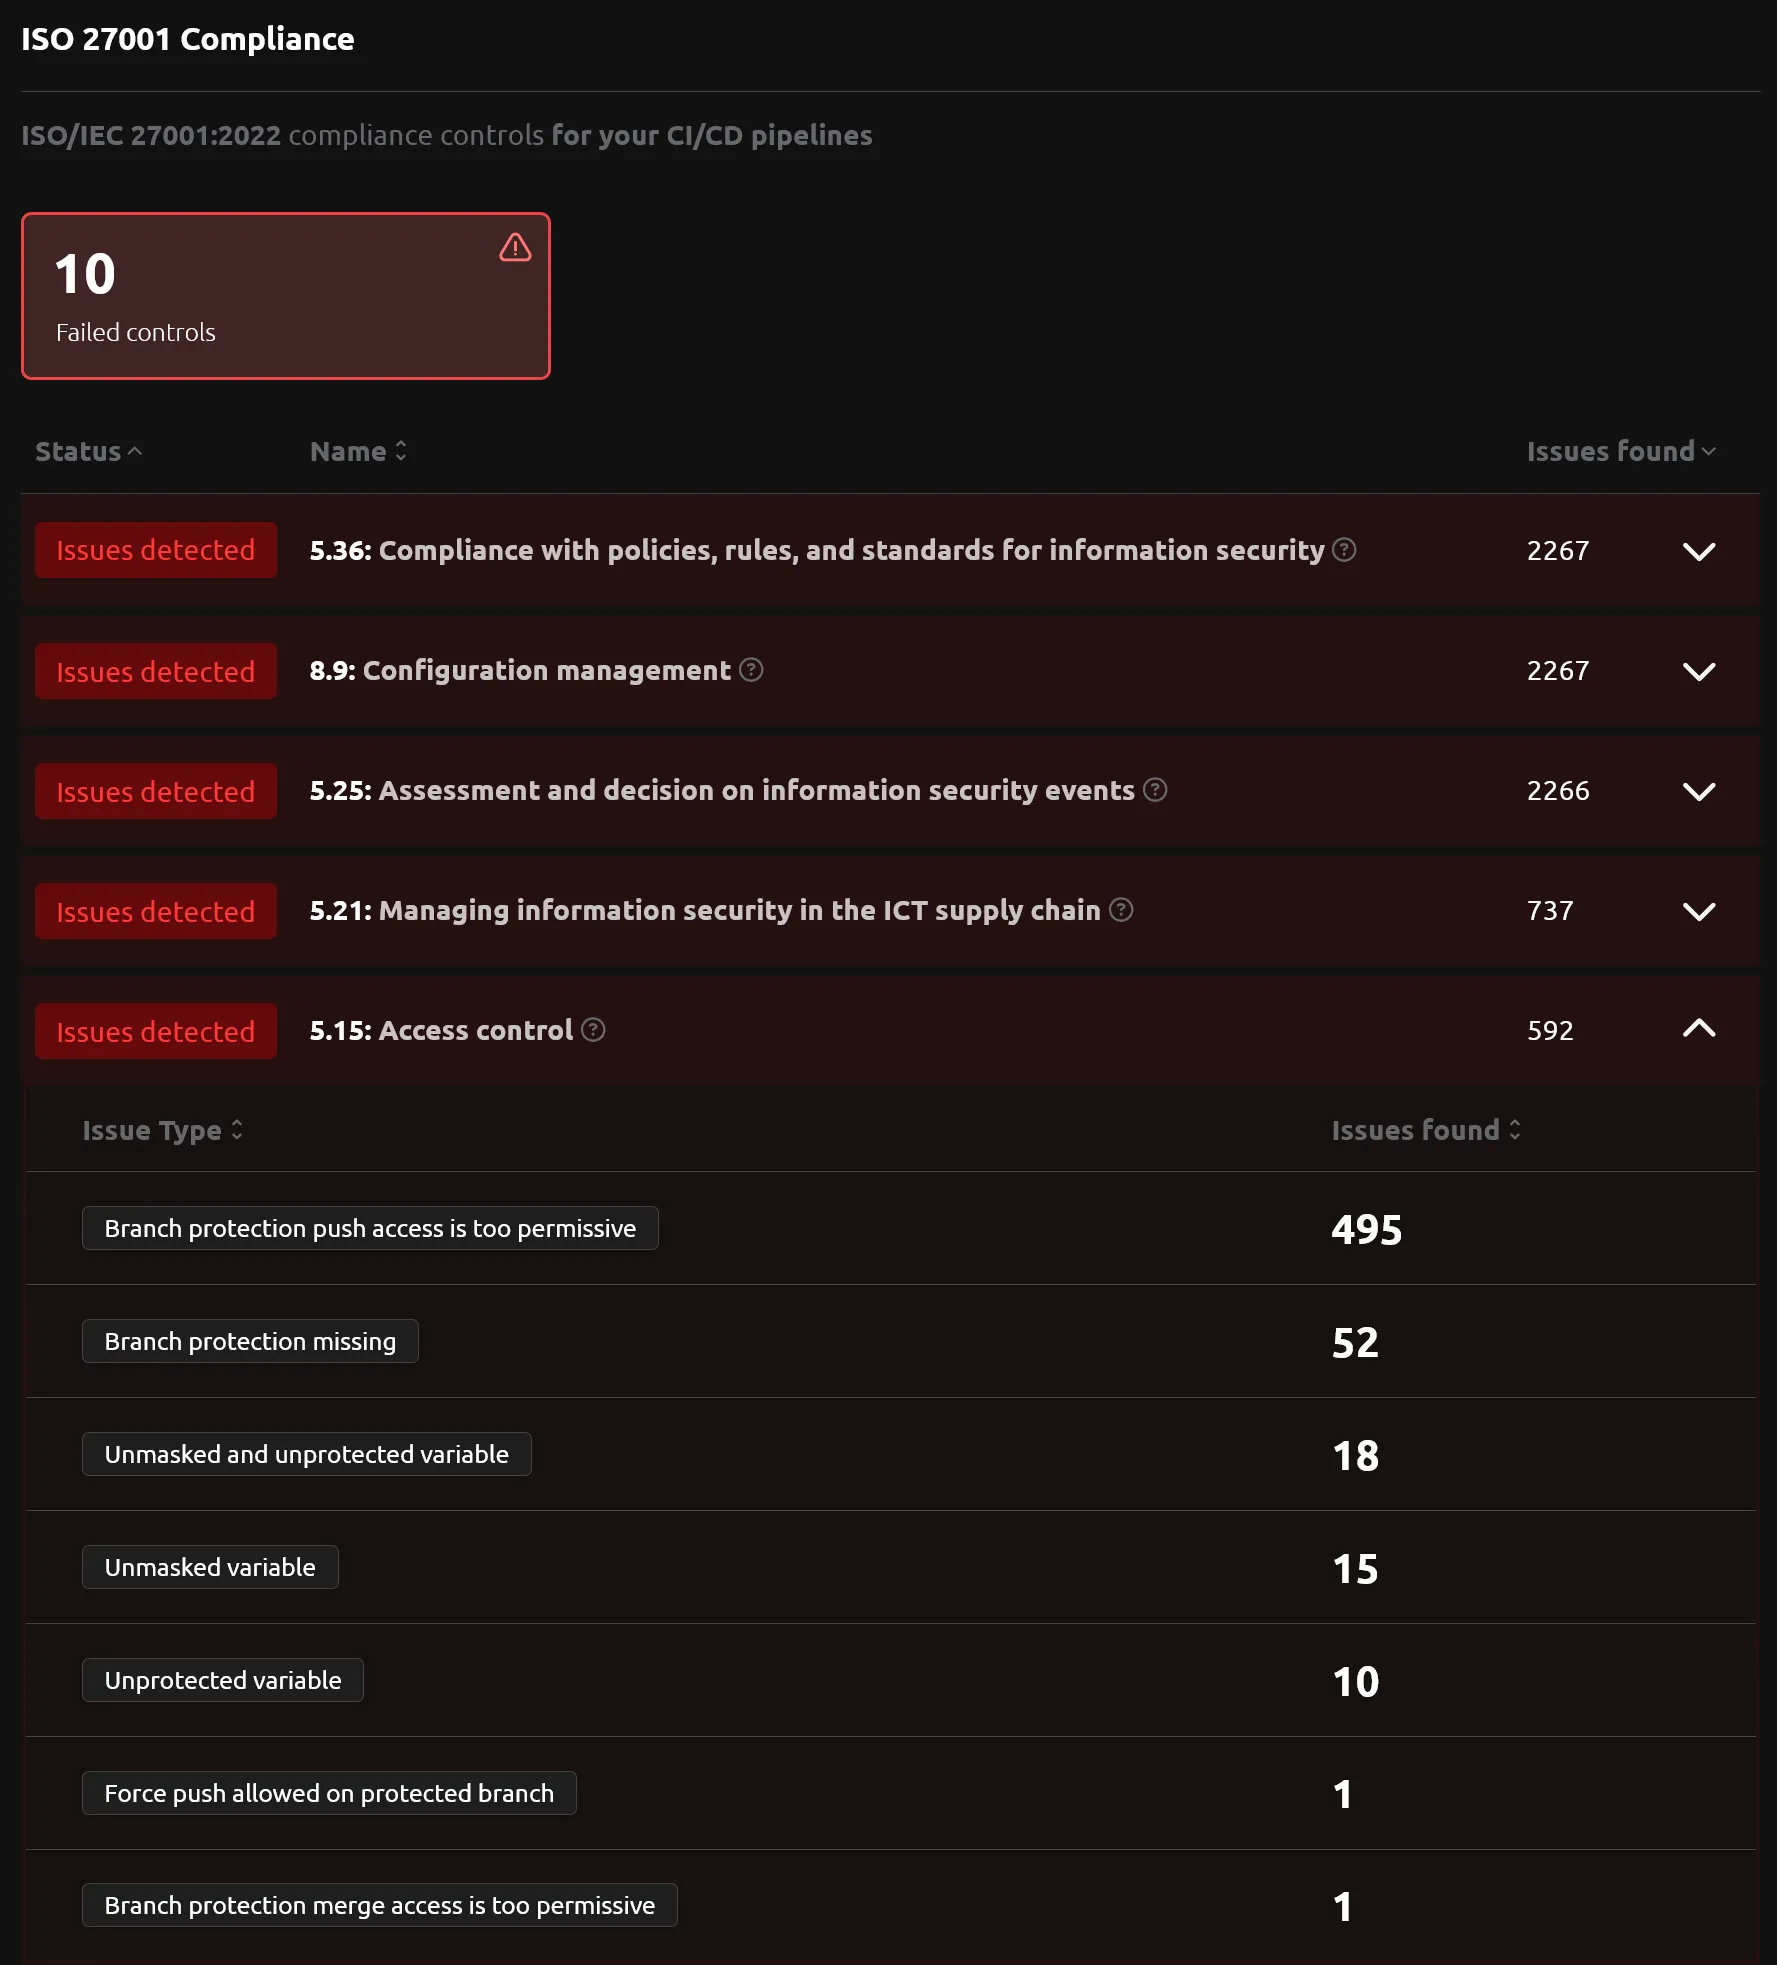Open help for 5.21 ICT supply chain control

(1121, 910)
